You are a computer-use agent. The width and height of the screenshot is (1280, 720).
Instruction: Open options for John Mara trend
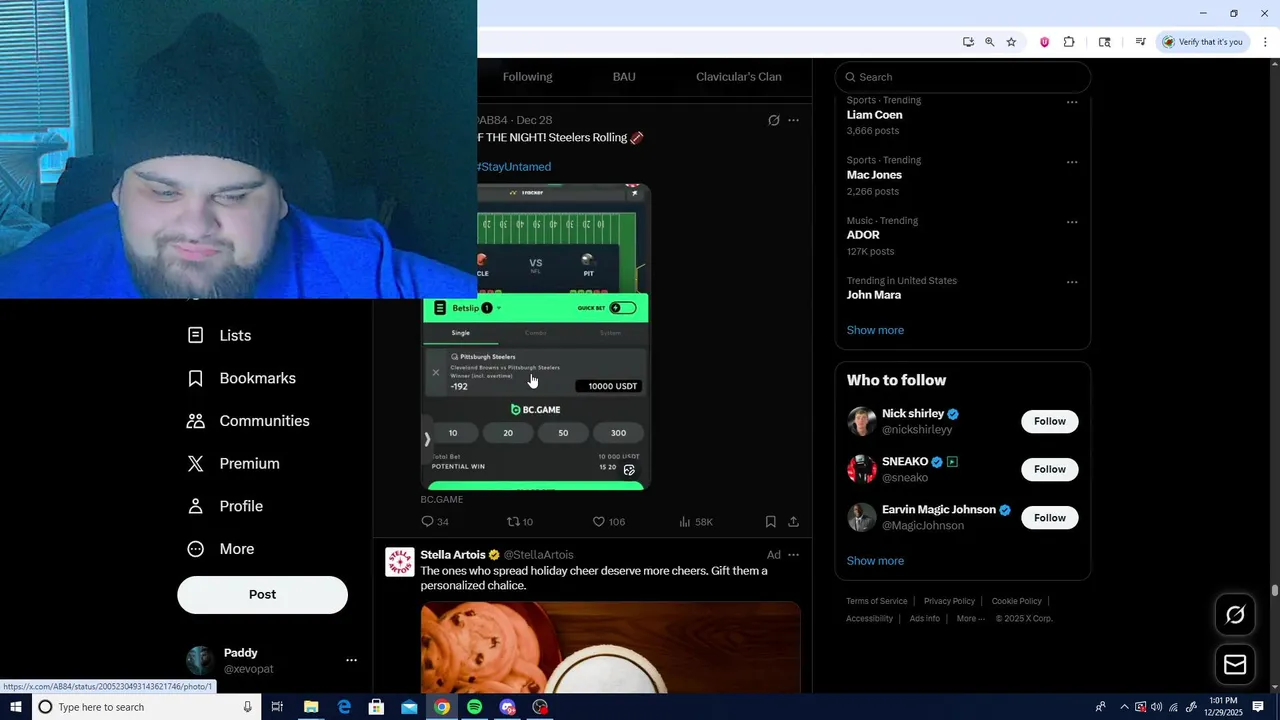coord(1072,282)
